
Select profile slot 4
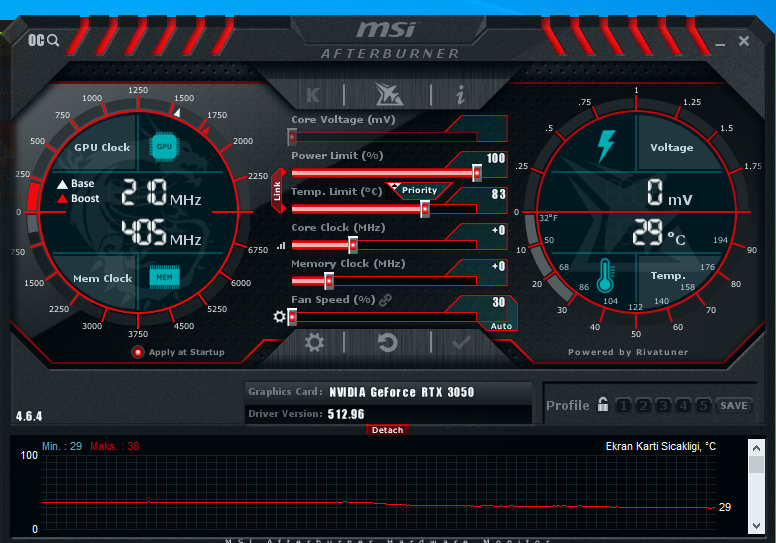683,405
